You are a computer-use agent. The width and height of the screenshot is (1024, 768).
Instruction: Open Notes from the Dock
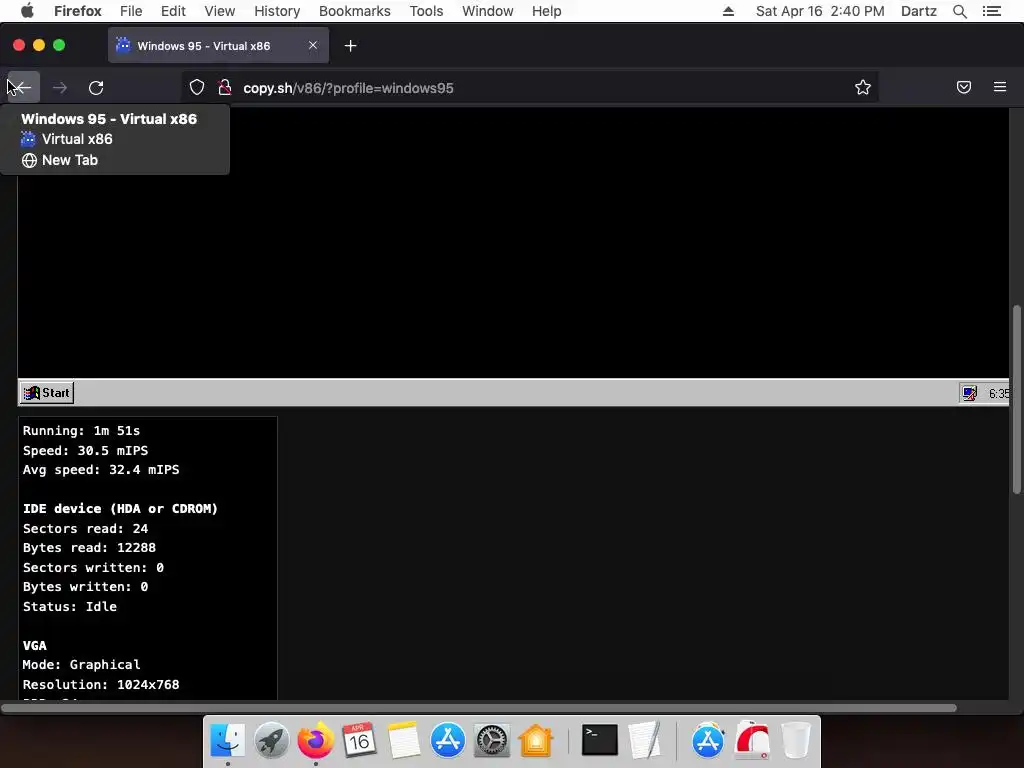pyautogui.click(x=404, y=740)
